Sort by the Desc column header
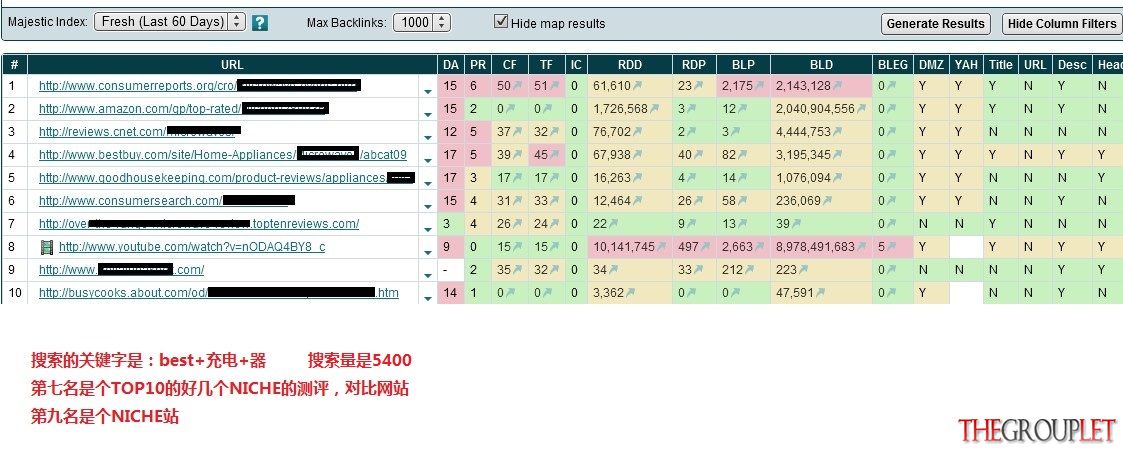The image size is (1123, 449). [x=1072, y=64]
